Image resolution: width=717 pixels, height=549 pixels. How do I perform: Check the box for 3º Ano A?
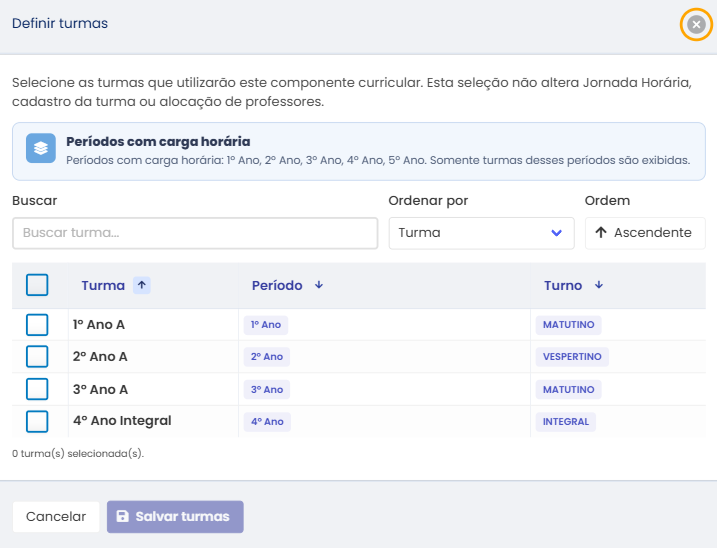click(x=37, y=389)
